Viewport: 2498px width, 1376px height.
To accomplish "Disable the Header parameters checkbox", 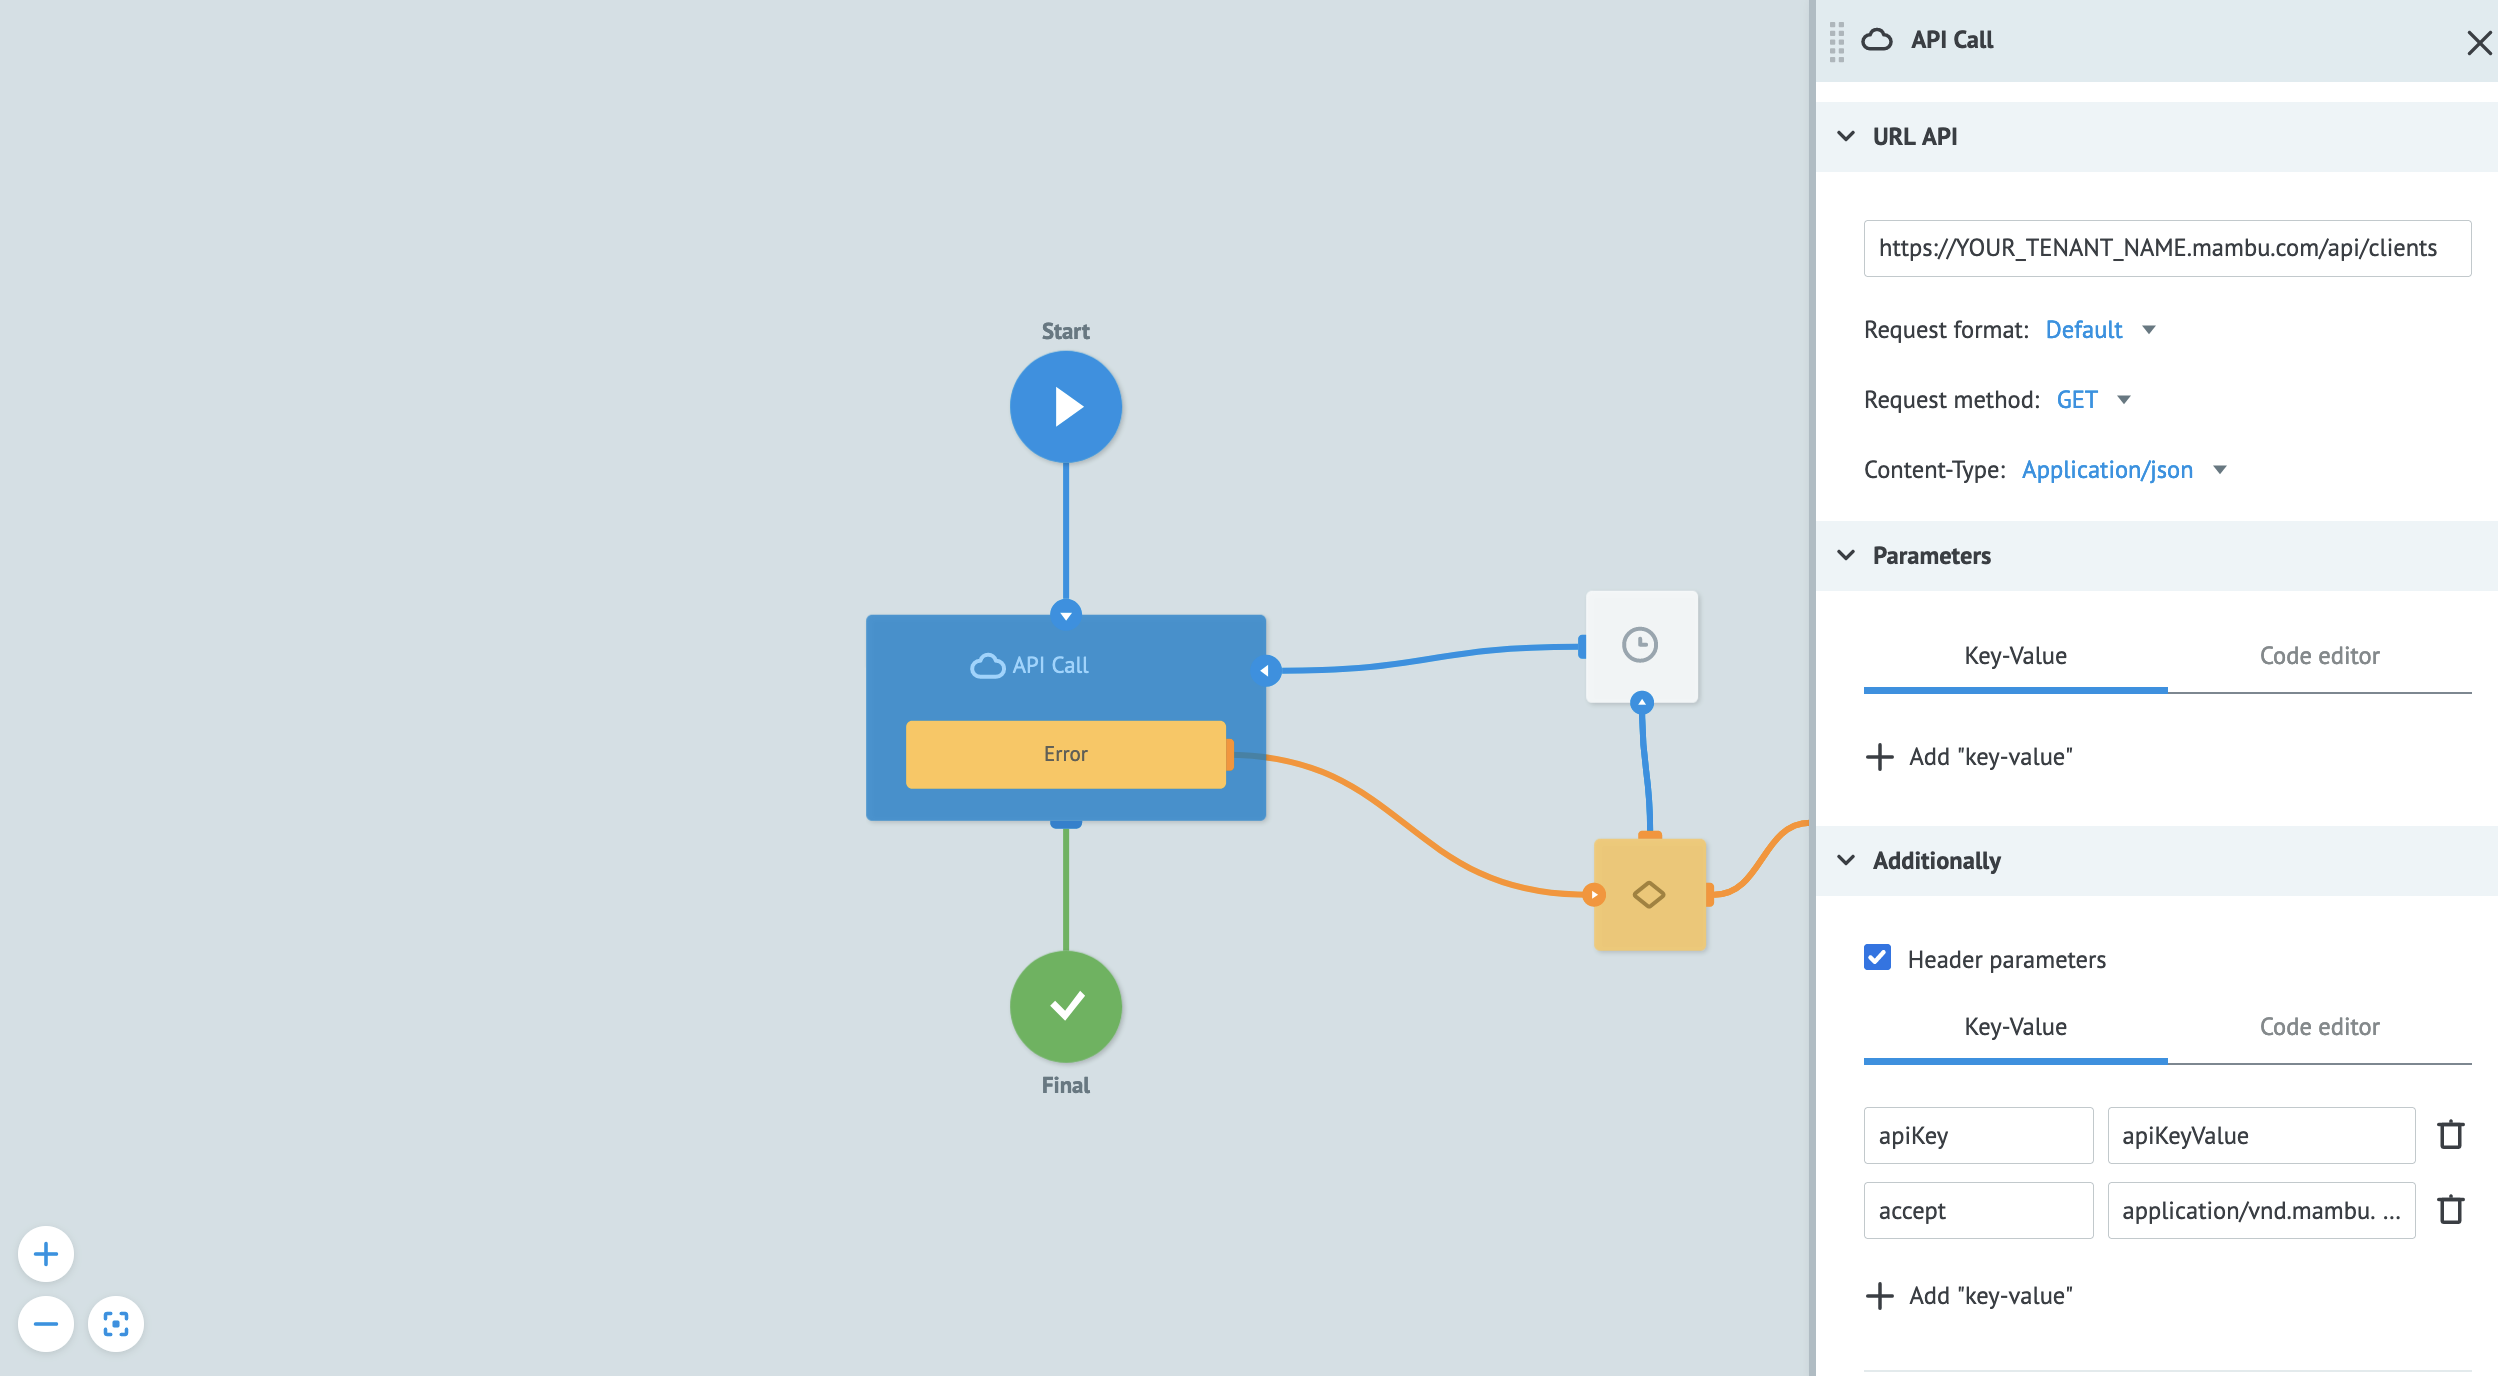I will tap(1878, 957).
